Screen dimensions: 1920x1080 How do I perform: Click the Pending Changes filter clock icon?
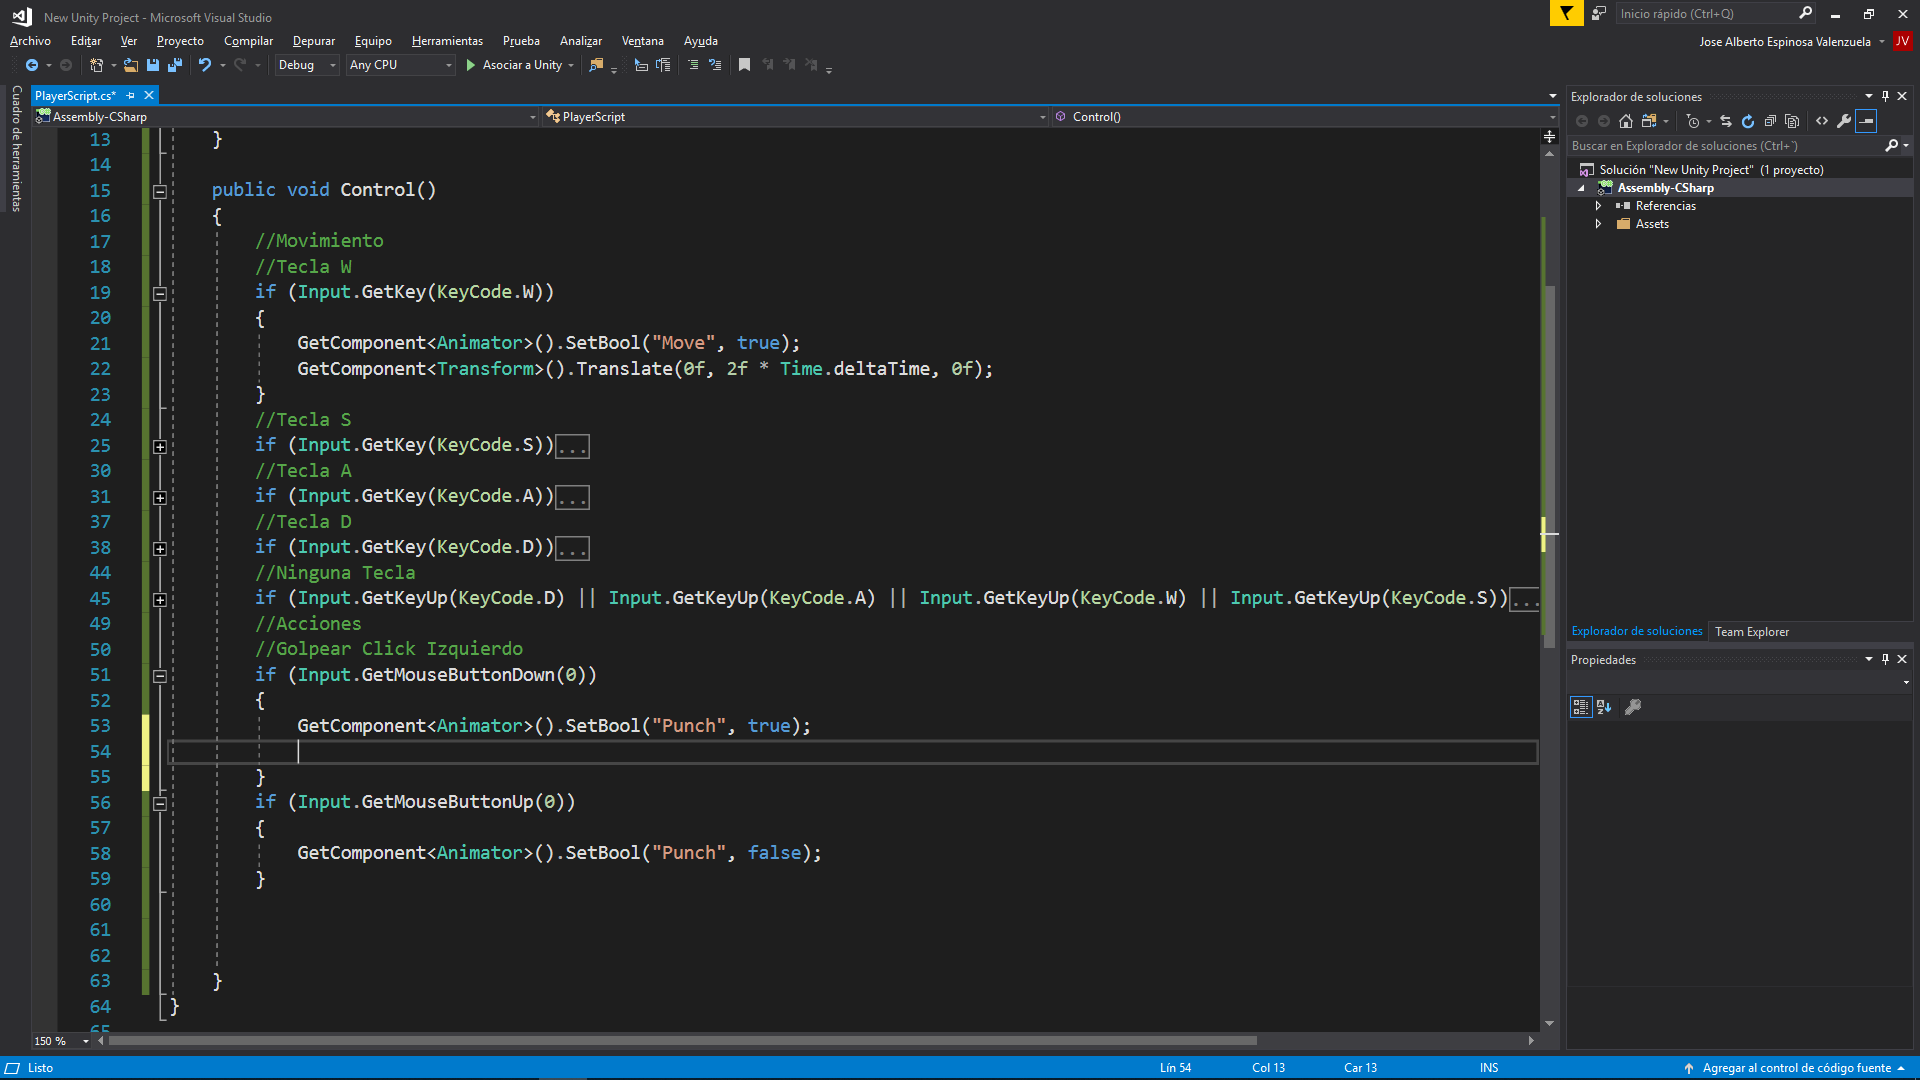pos(1693,121)
